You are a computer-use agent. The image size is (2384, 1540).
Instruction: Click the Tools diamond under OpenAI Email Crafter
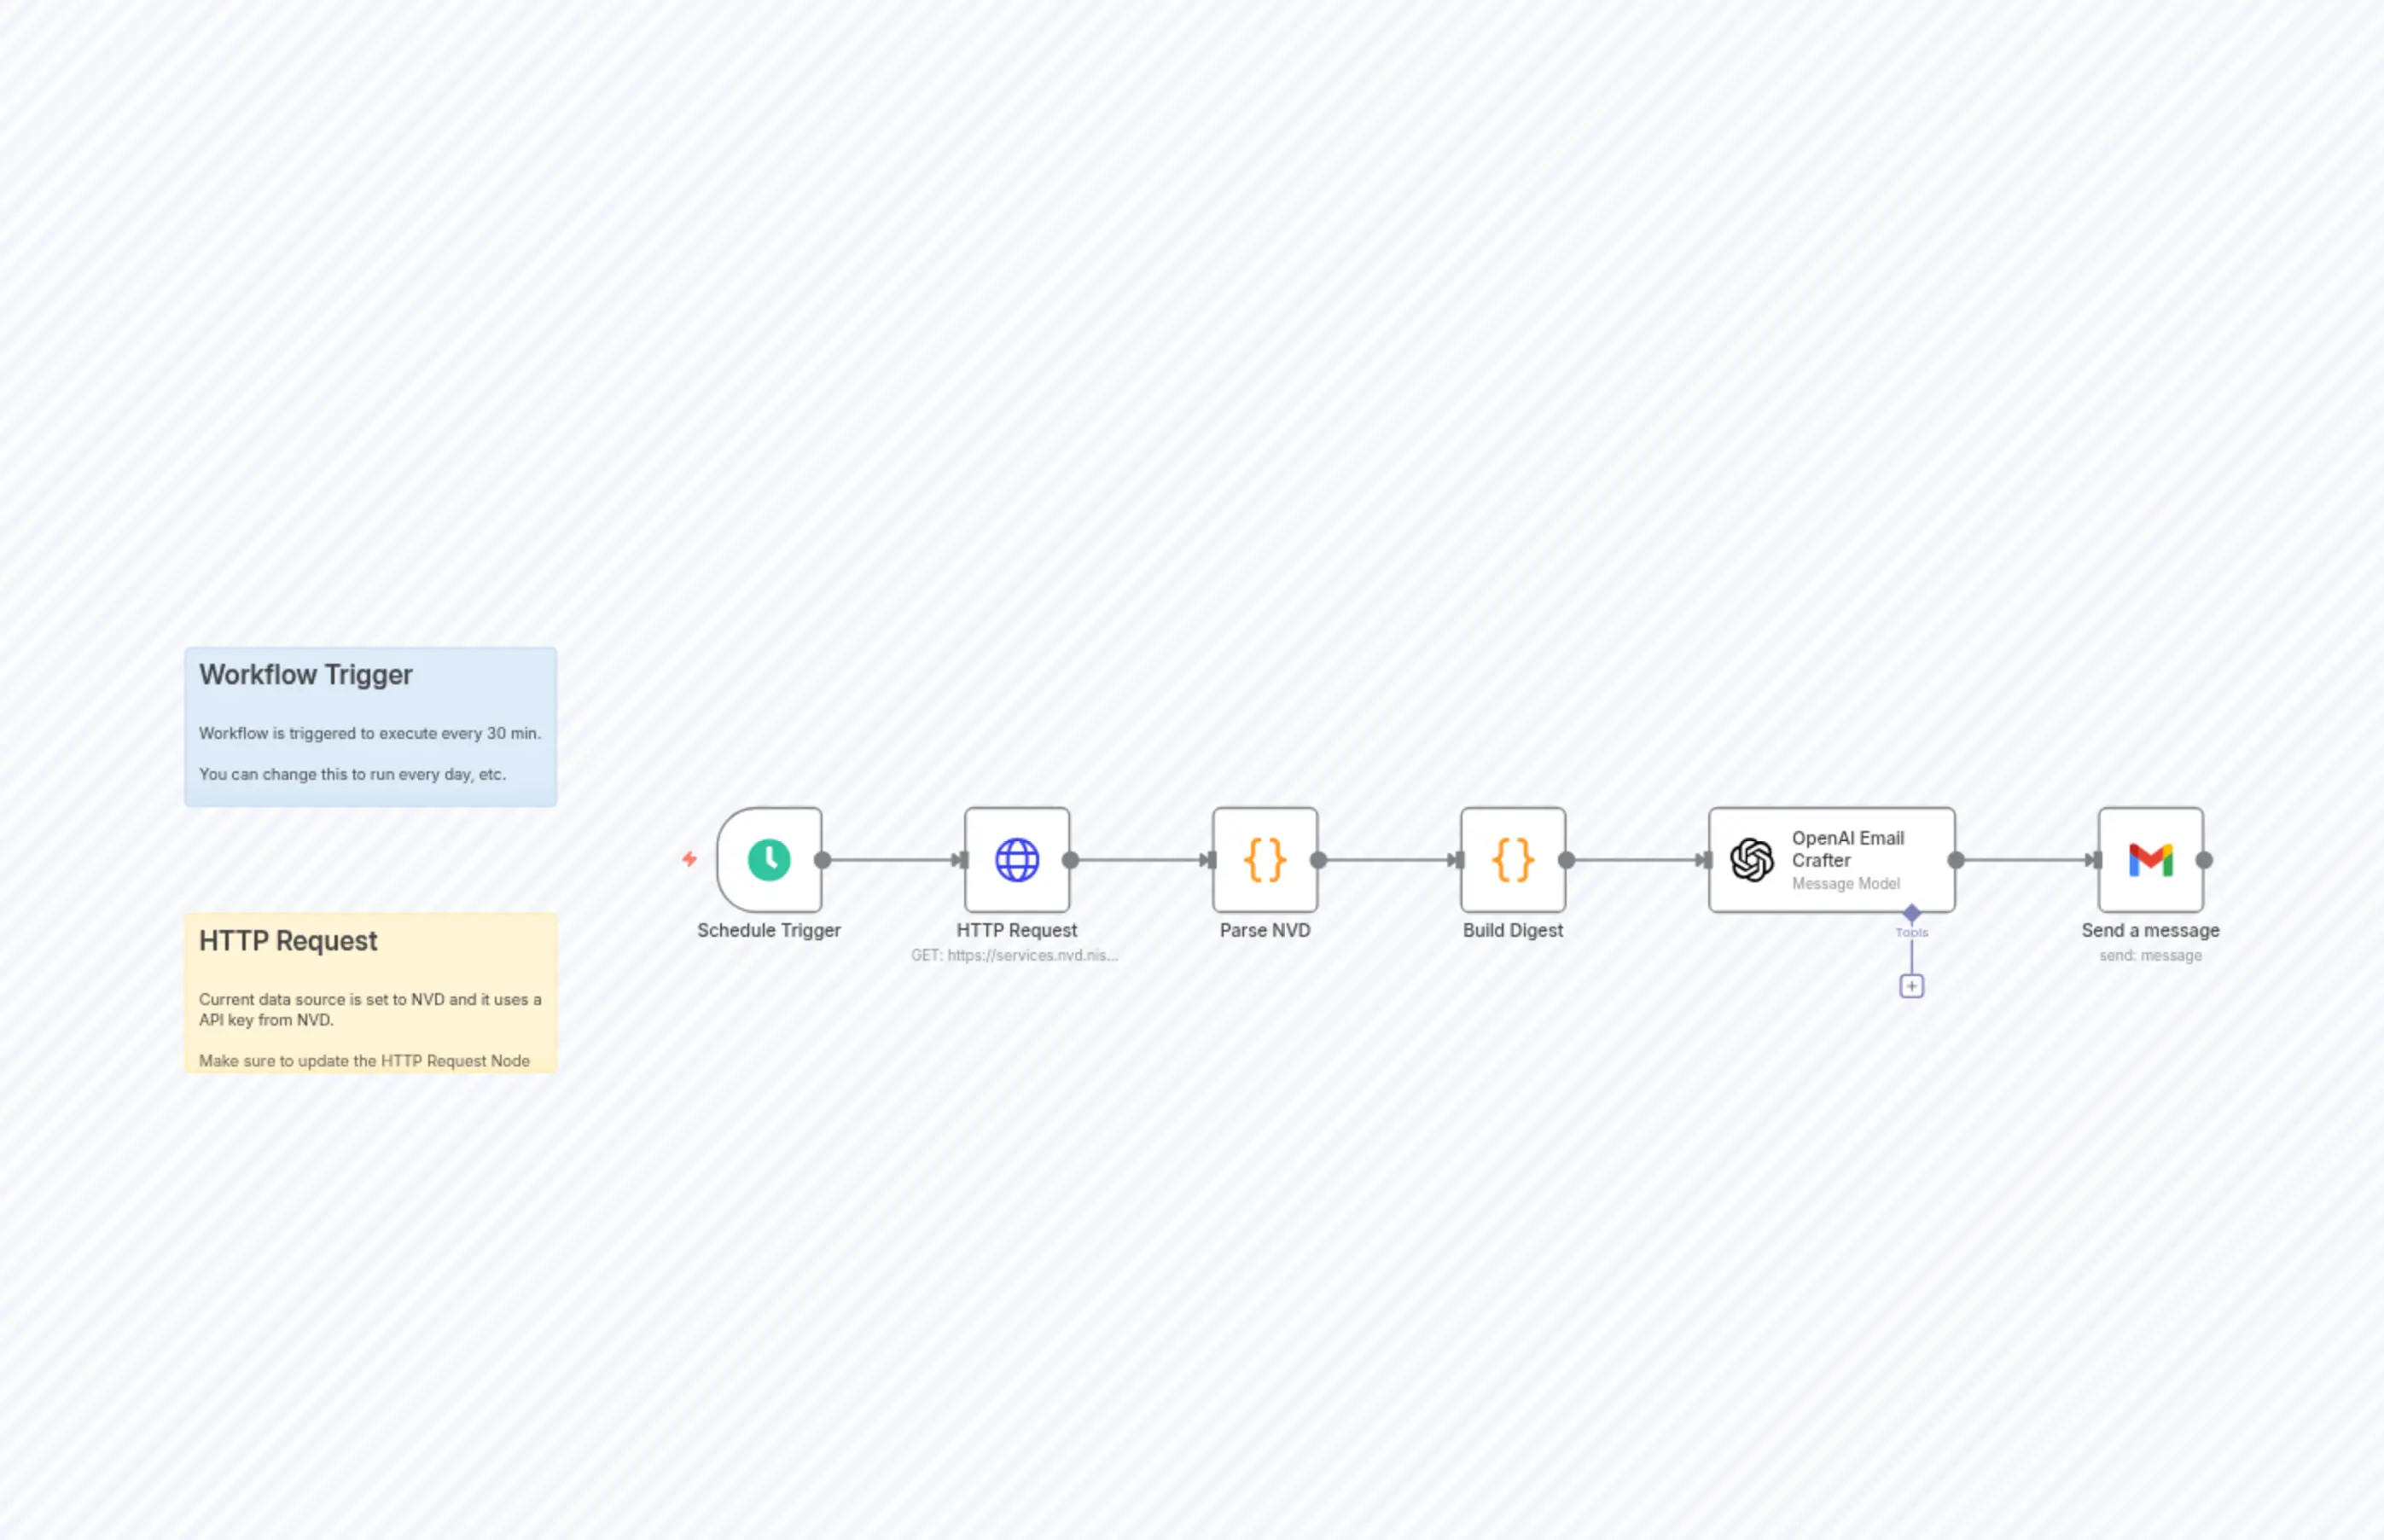coord(1911,913)
